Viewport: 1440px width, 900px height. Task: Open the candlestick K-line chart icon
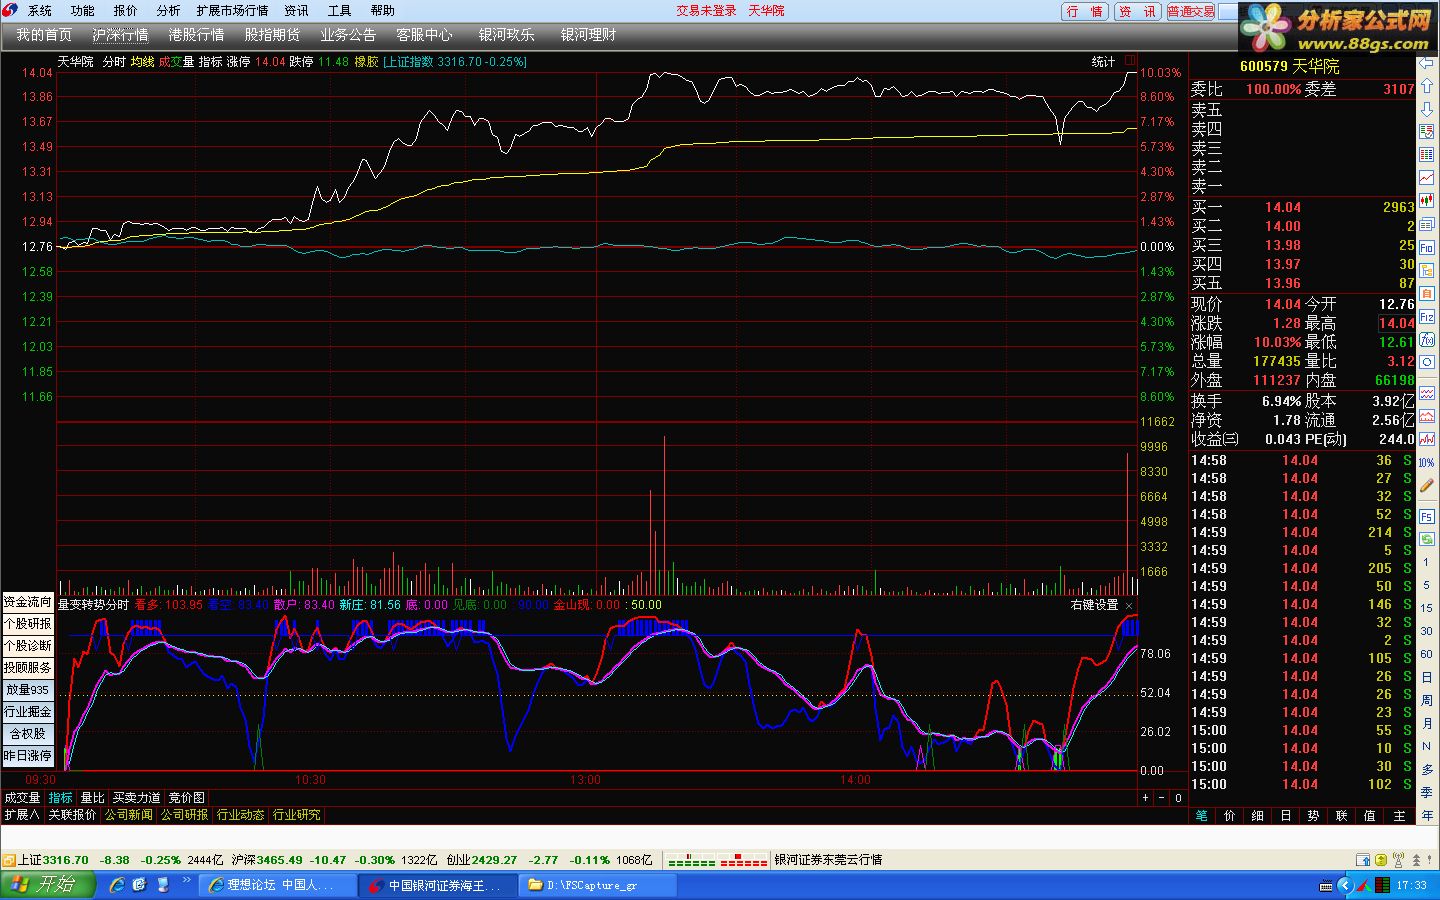1427,201
